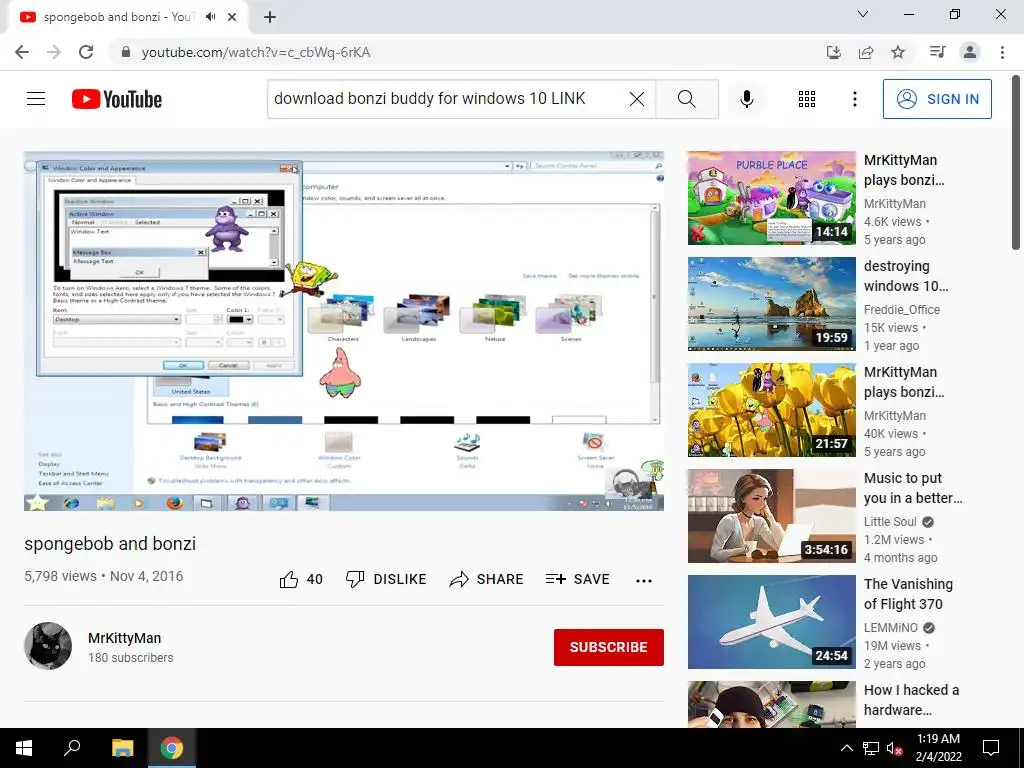Viewport: 1024px width, 768px height.
Task: Open network status tray icon
Action: coord(871,748)
